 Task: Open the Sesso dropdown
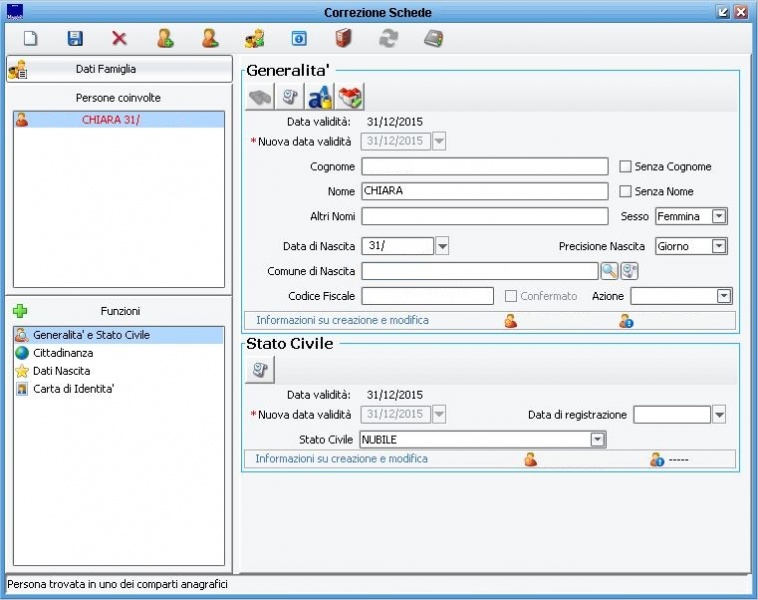(x=719, y=216)
